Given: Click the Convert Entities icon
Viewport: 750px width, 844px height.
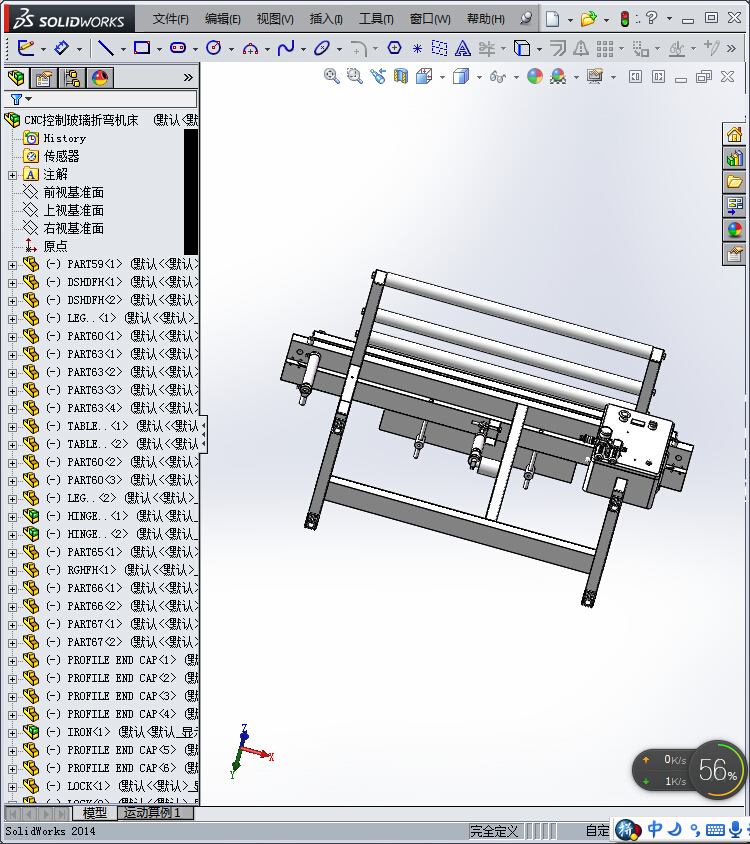Looking at the screenshot, I should pyautogui.click(x=521, y=48).
